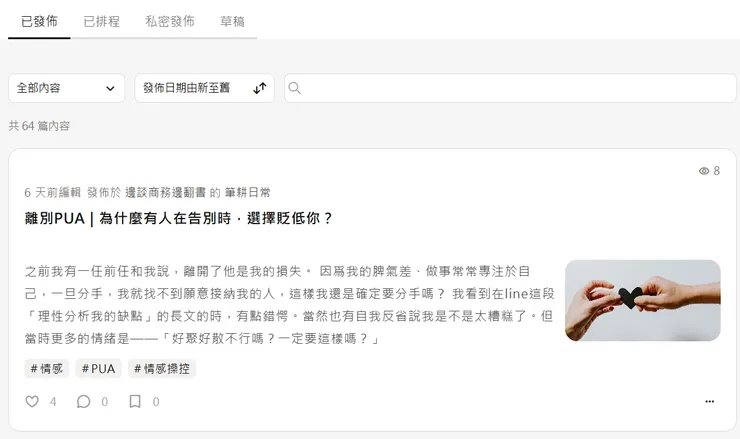This screenshot has width=740, height=439.
Task: Click the bookmark icon on the post
Action: click(135, 401)
